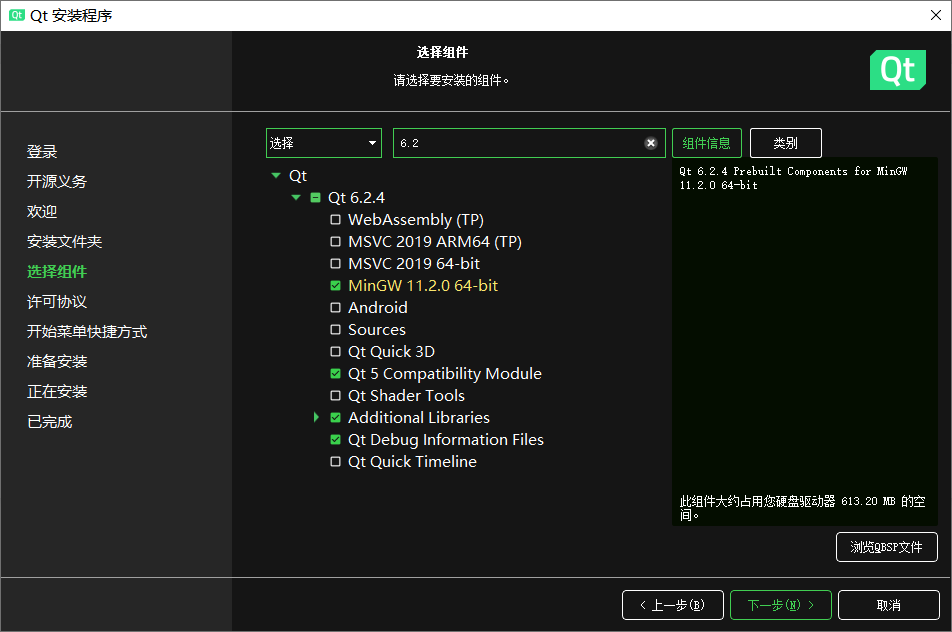
Task: Select the Sources row label
Action: (377, 330)
